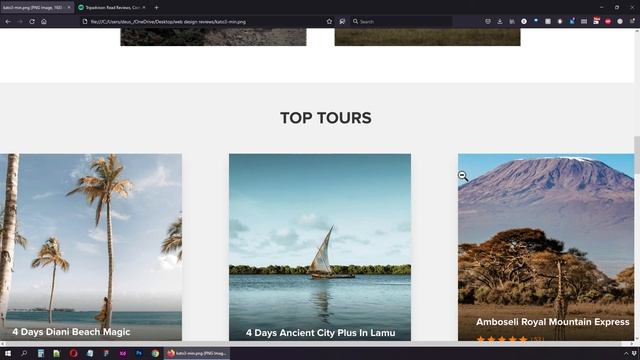
Task: Click the vertical scrollbar thumb
Action: coord(637,155)
